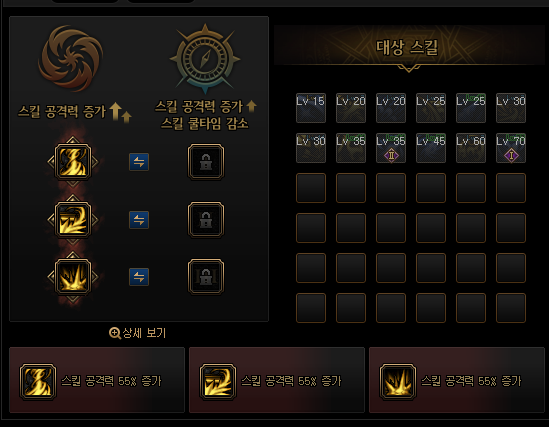The height and width of the screenshot is (427, 549).
Task: Click the locked slot II icon
Action: [206, 219]
